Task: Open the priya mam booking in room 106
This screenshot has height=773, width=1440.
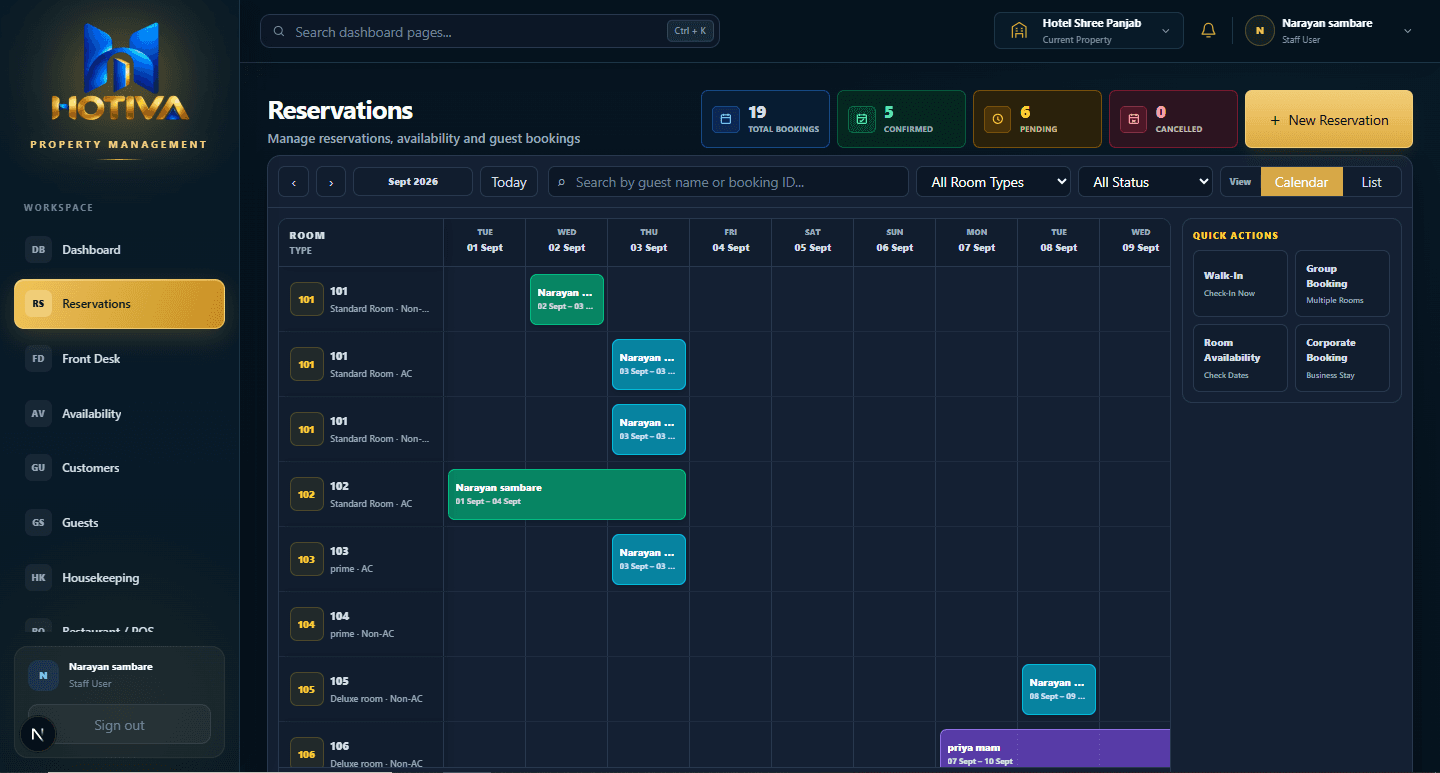Action: 1055,750
